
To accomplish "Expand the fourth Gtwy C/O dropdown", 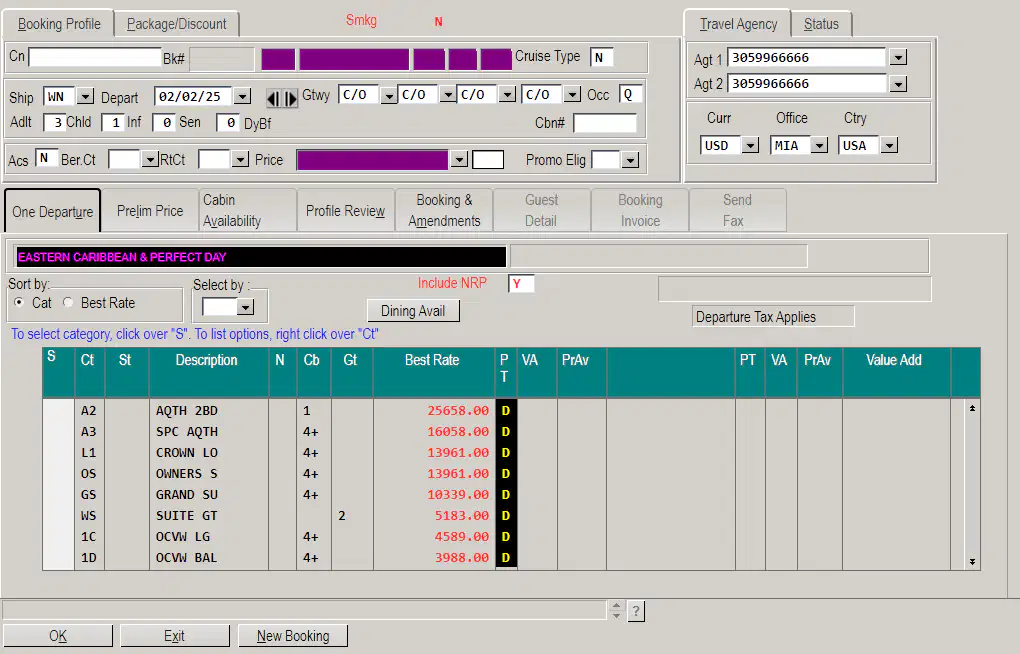I will (572, 95).
